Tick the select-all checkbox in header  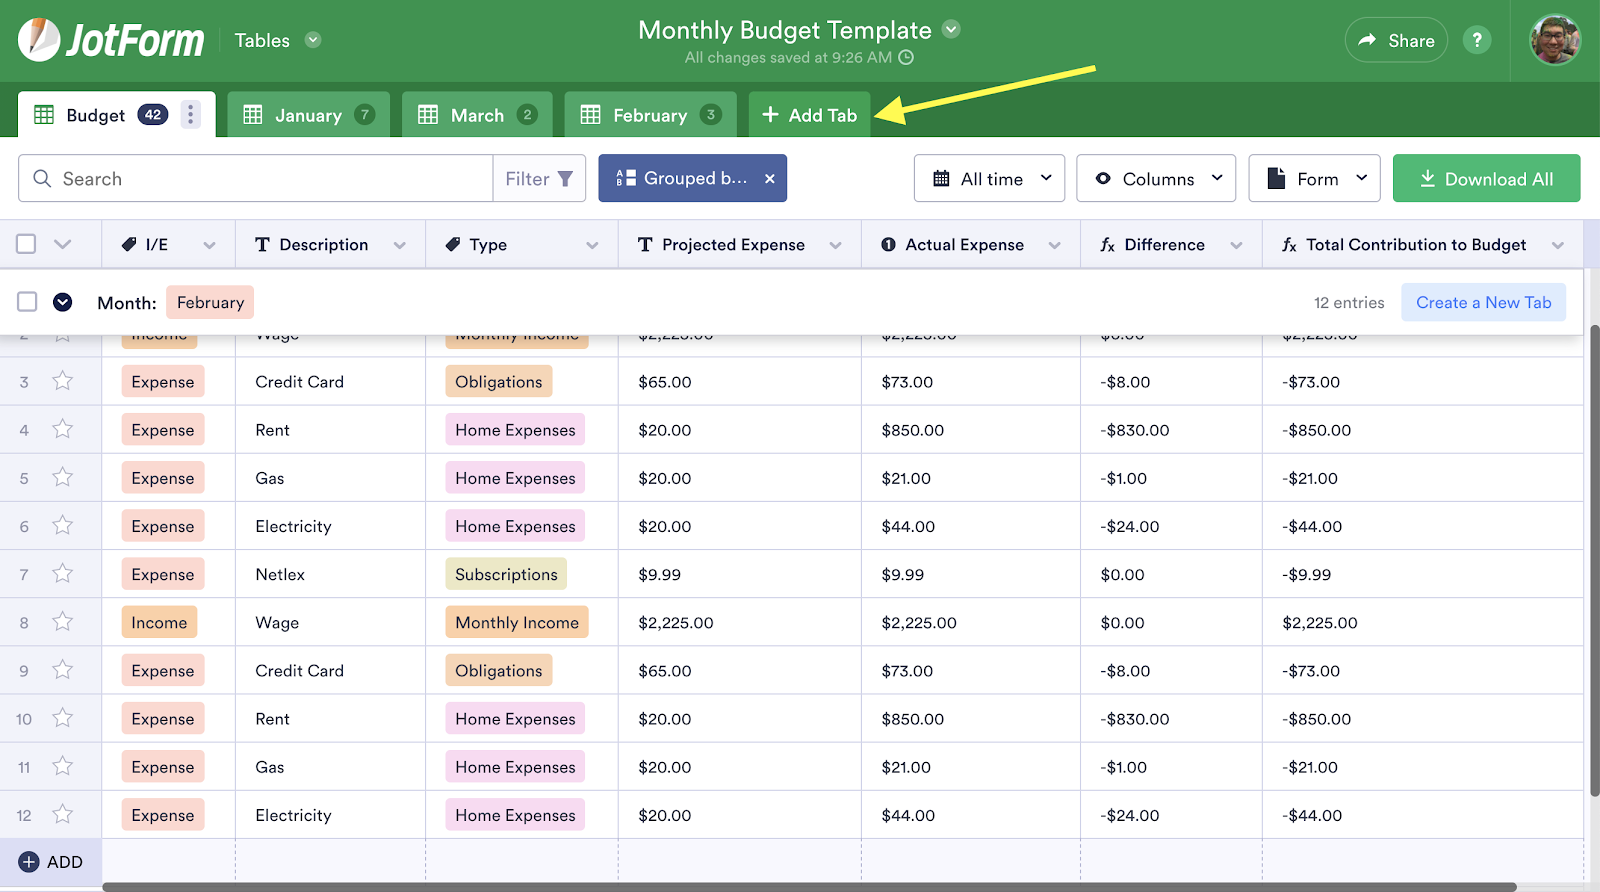tap(26, 244)
